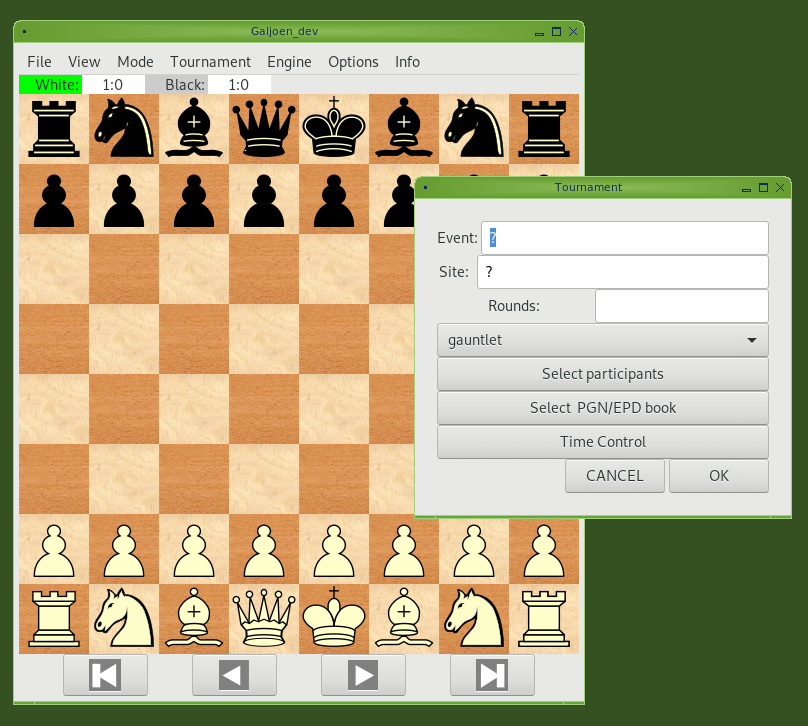Open the Engine menu
Screen dimensions: 808x726
pyautogui.click(x=289, y=62)
